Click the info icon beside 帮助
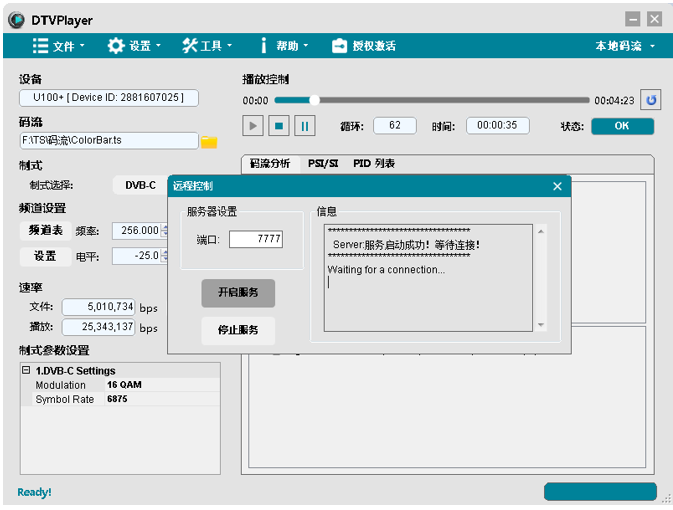The width and height of the screenshot is (673, 510). coord(264,46)
